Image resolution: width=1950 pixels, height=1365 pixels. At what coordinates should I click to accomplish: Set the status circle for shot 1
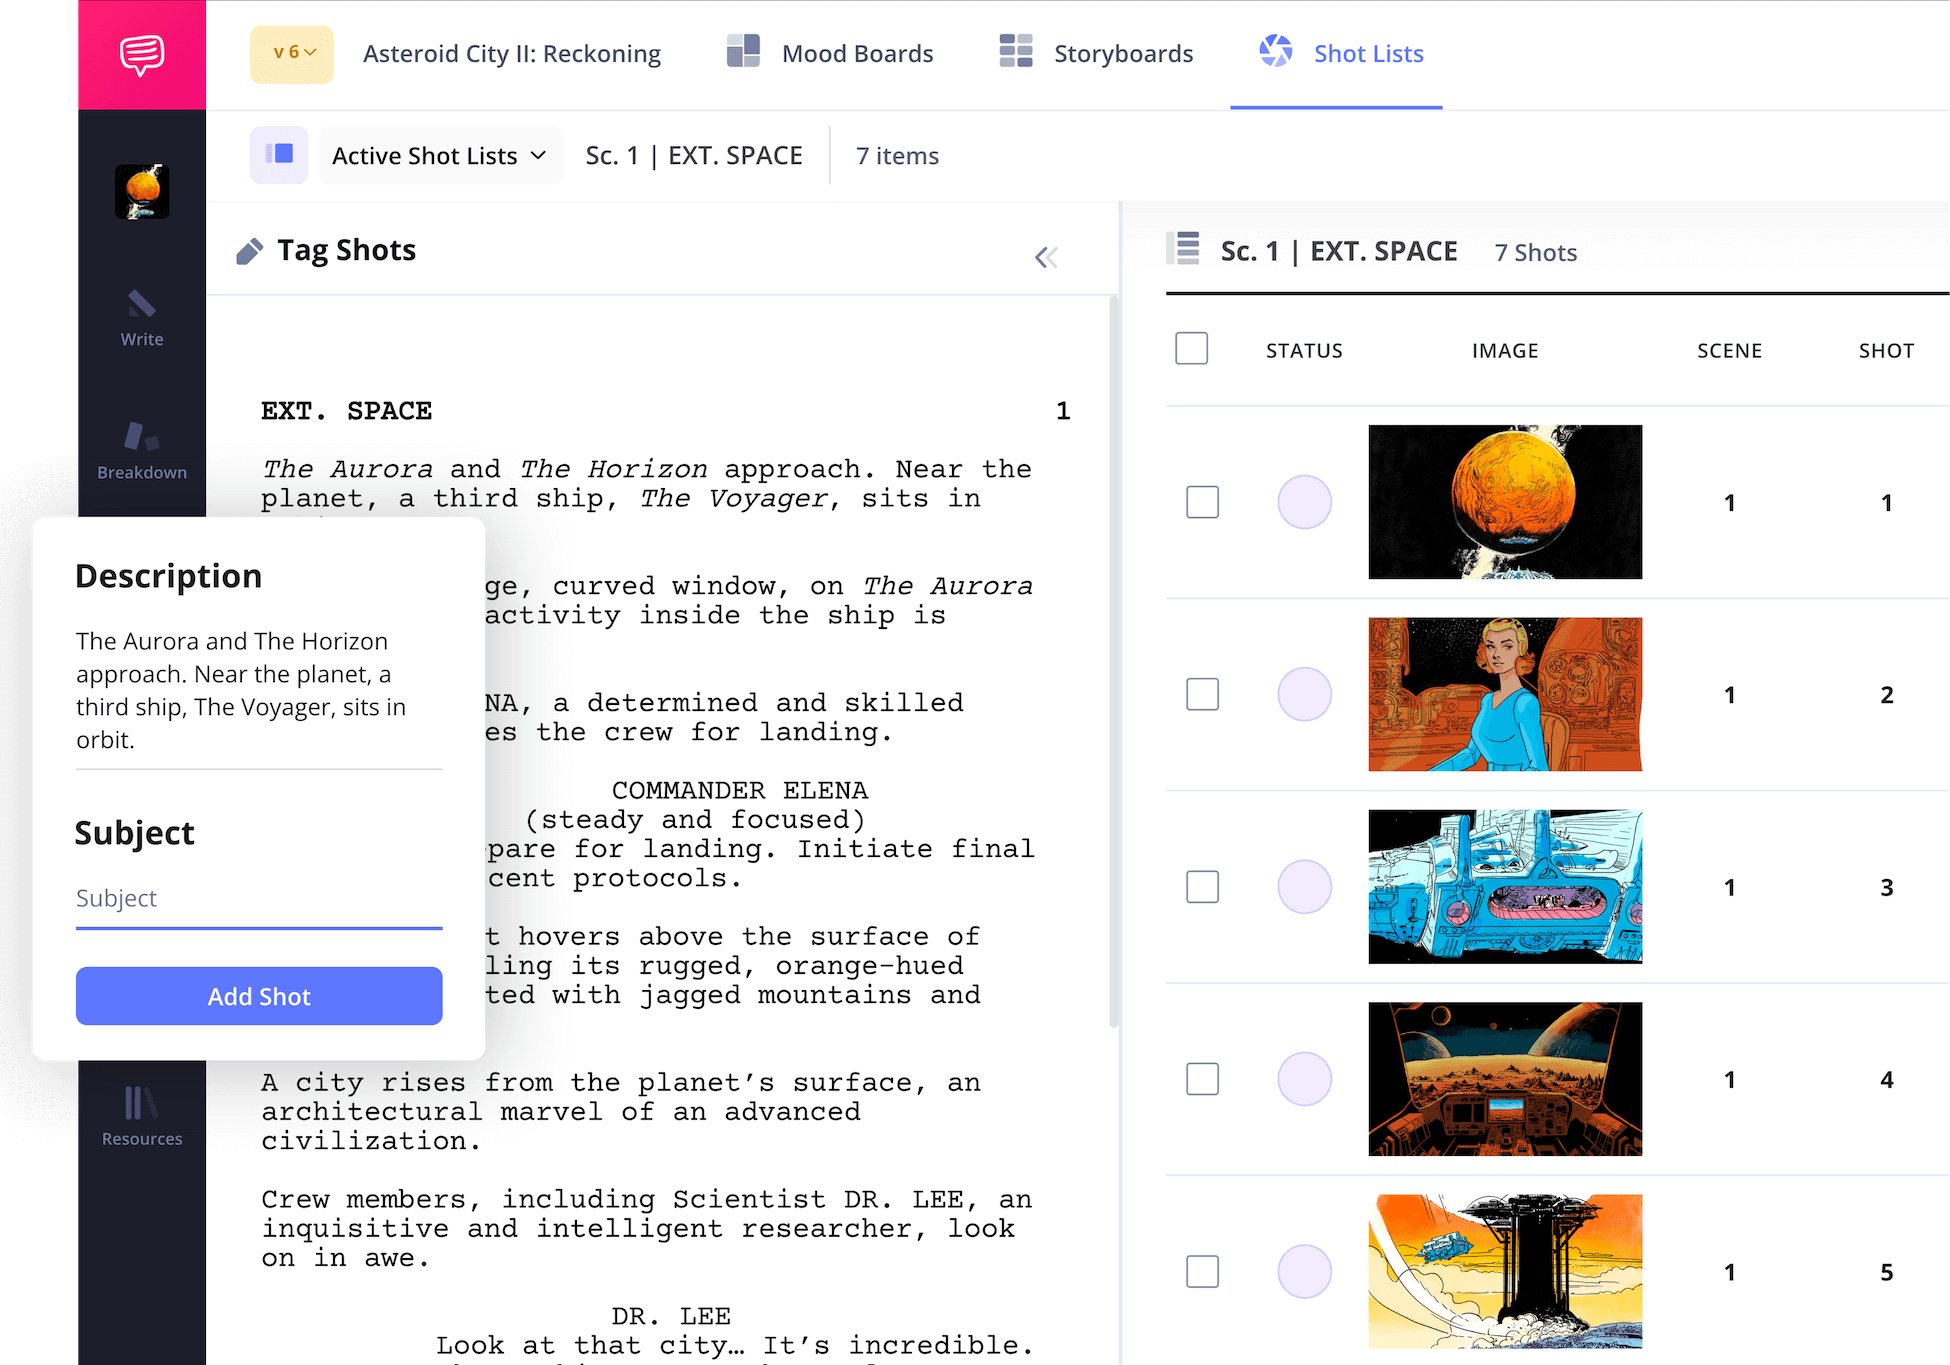1304,502
